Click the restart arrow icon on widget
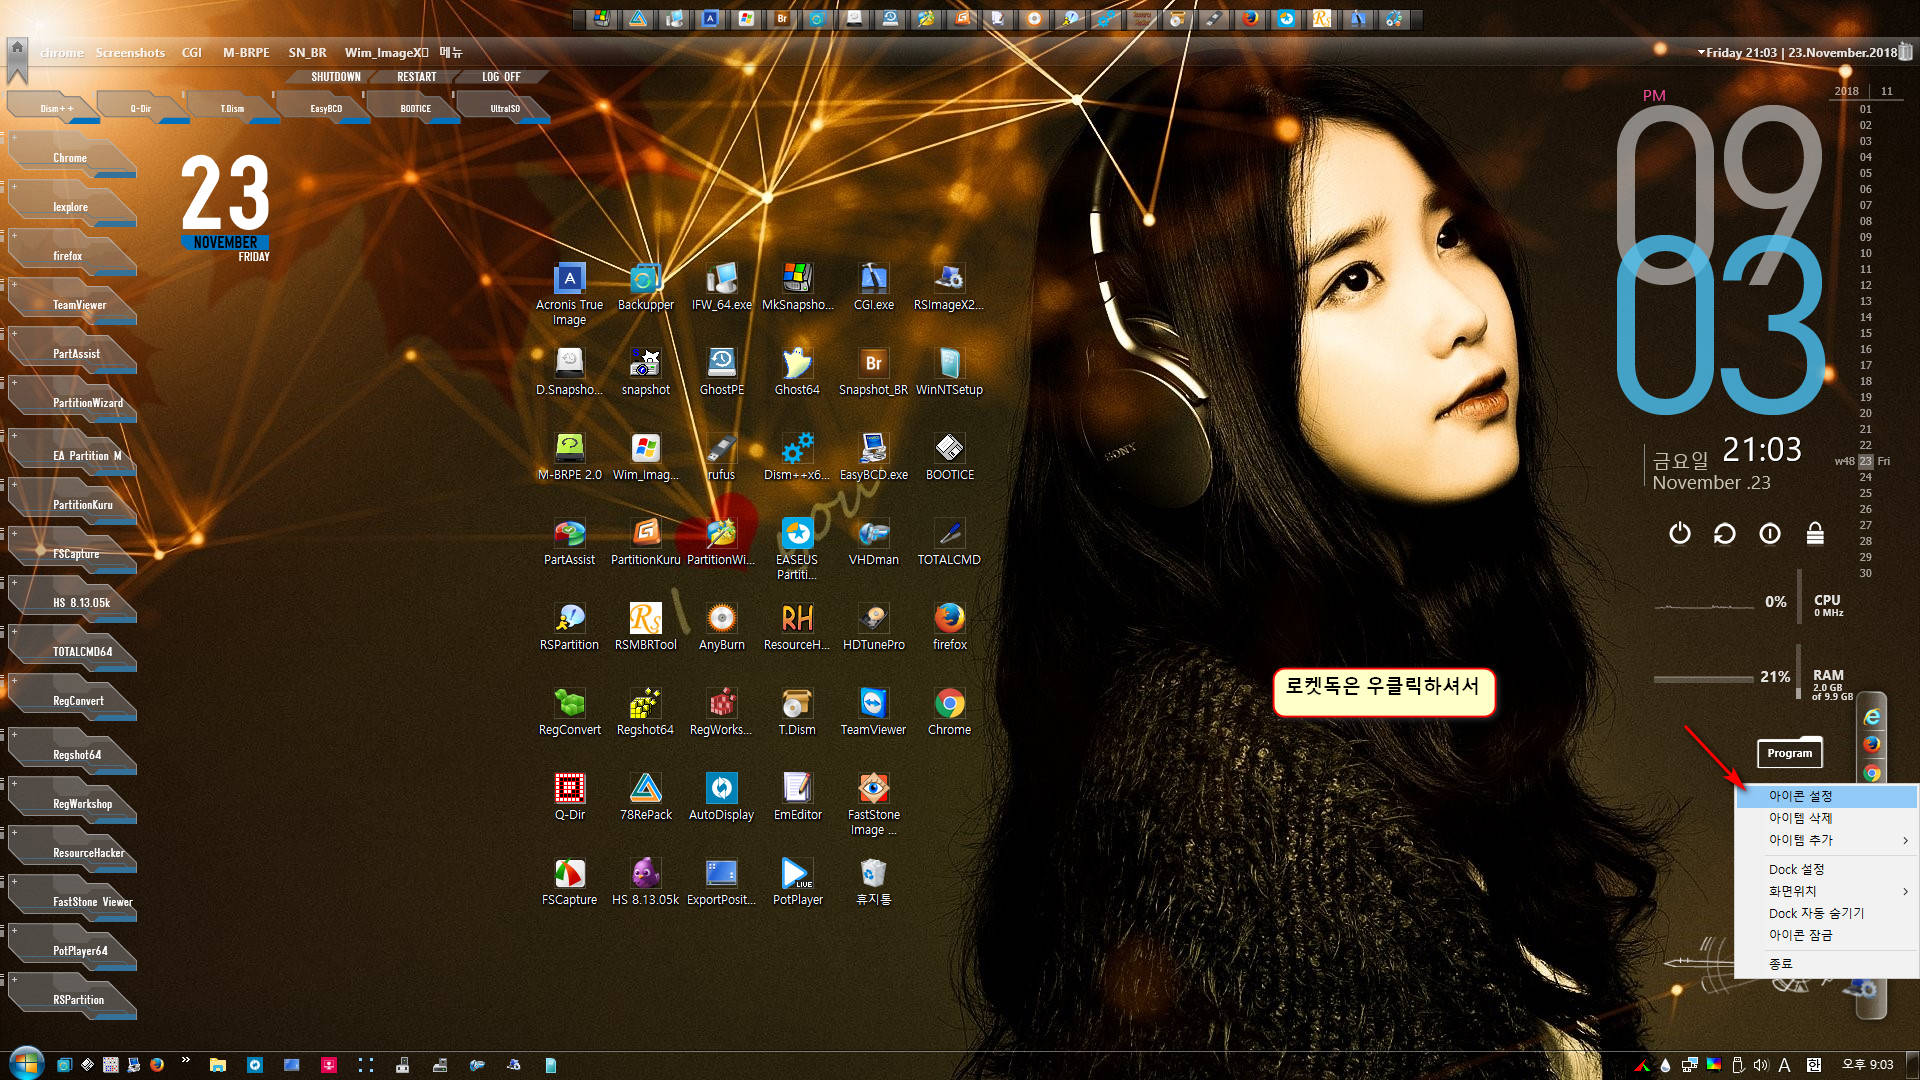Viewport: 1920px width, 1080px height. pyautogui.click(x=1725, y=534)
